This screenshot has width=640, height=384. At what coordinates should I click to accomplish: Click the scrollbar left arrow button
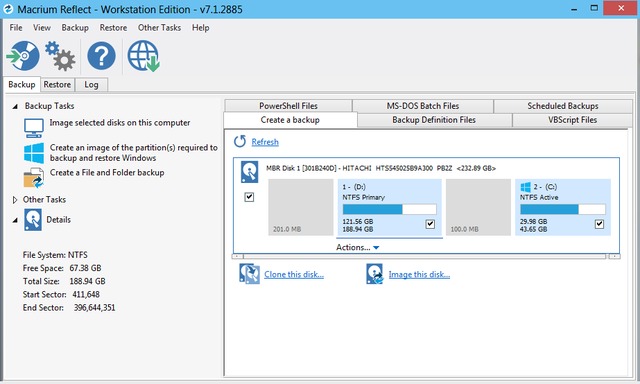(238, 256)
